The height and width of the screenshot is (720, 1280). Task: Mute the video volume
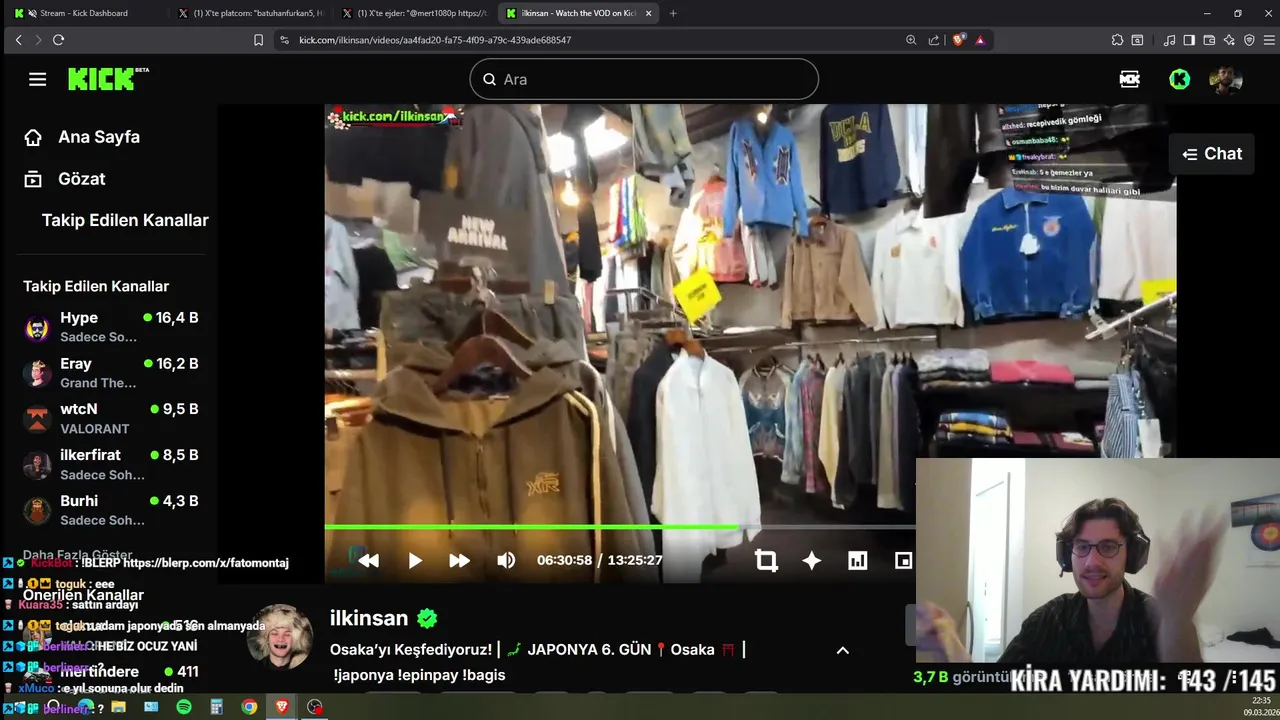pos(506,560)
